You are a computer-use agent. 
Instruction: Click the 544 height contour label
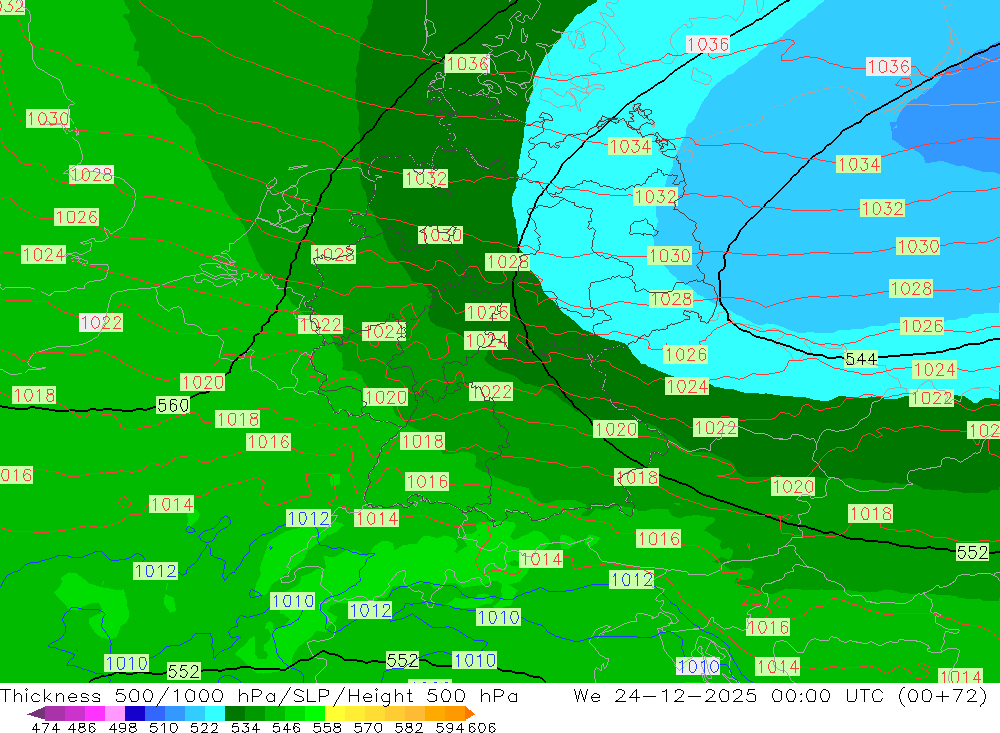[861, 359]
